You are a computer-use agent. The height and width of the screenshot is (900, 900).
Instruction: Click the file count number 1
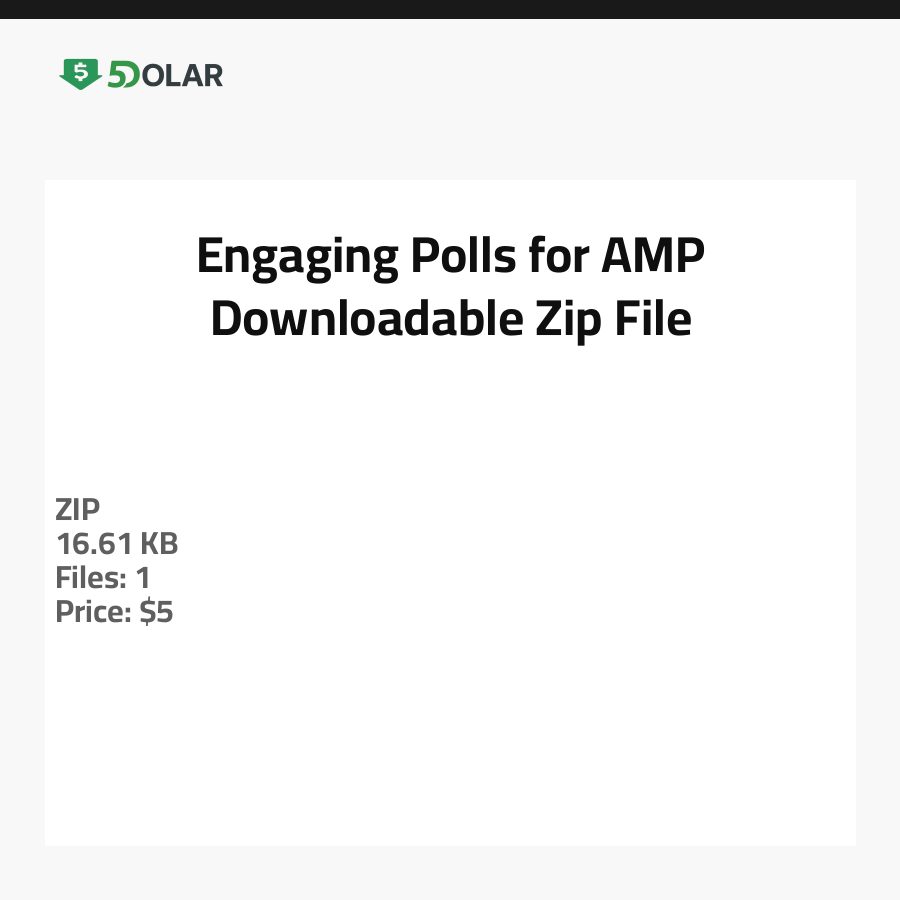[x=142, y=578]
